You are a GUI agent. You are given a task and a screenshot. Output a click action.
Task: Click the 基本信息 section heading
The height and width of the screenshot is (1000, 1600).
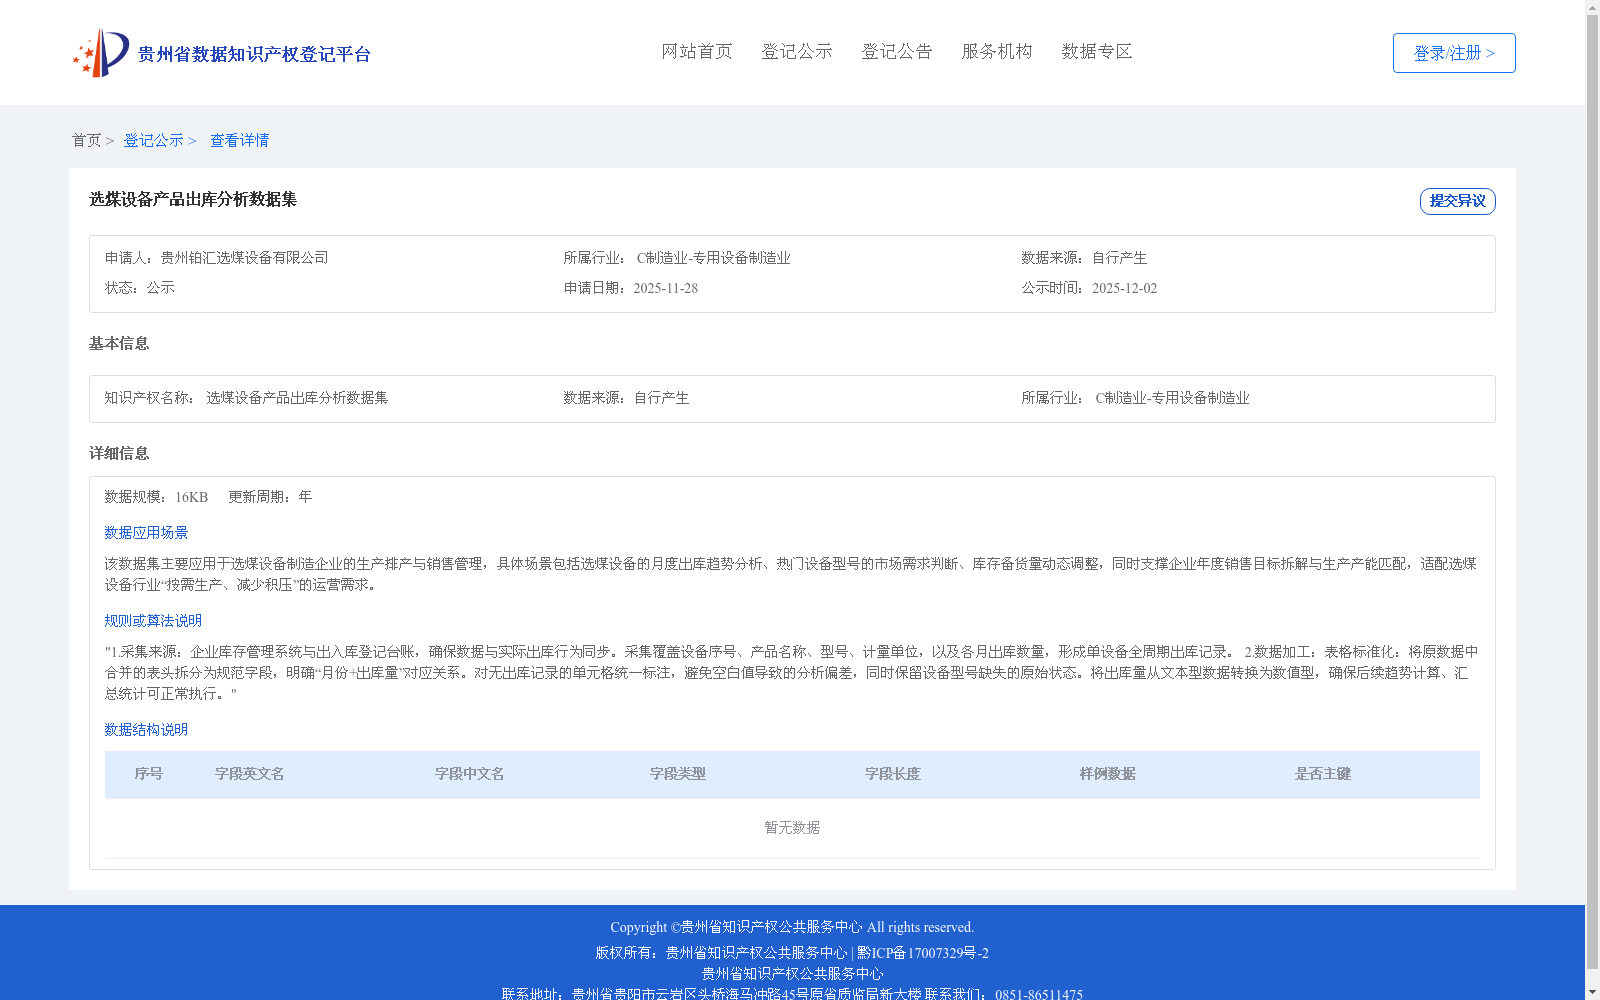click(x=119, y=344)
